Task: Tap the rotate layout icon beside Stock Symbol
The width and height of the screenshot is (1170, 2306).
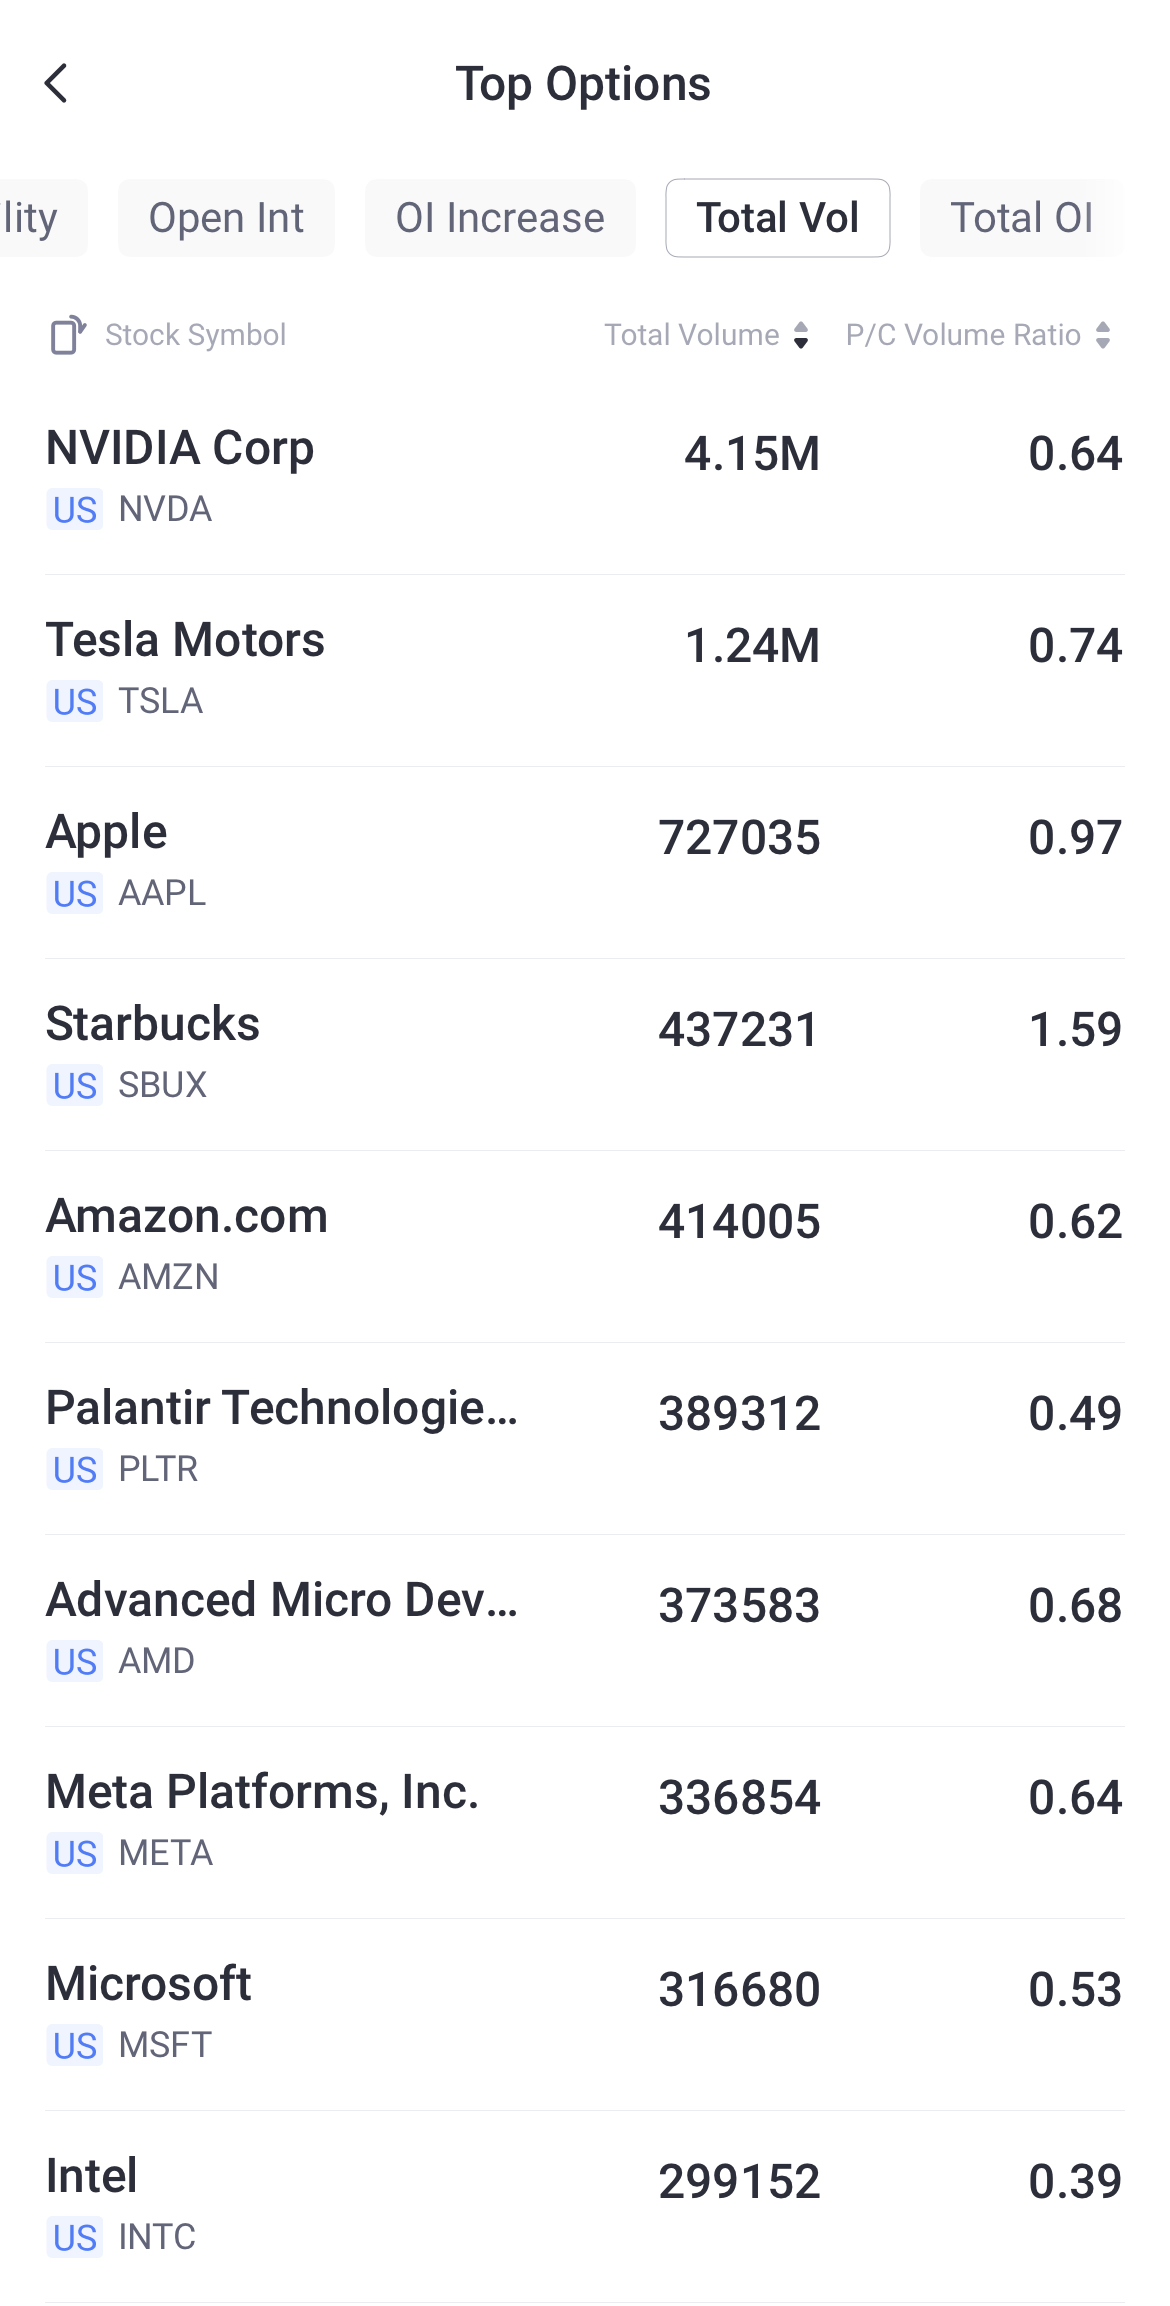Action: [68, 335]
